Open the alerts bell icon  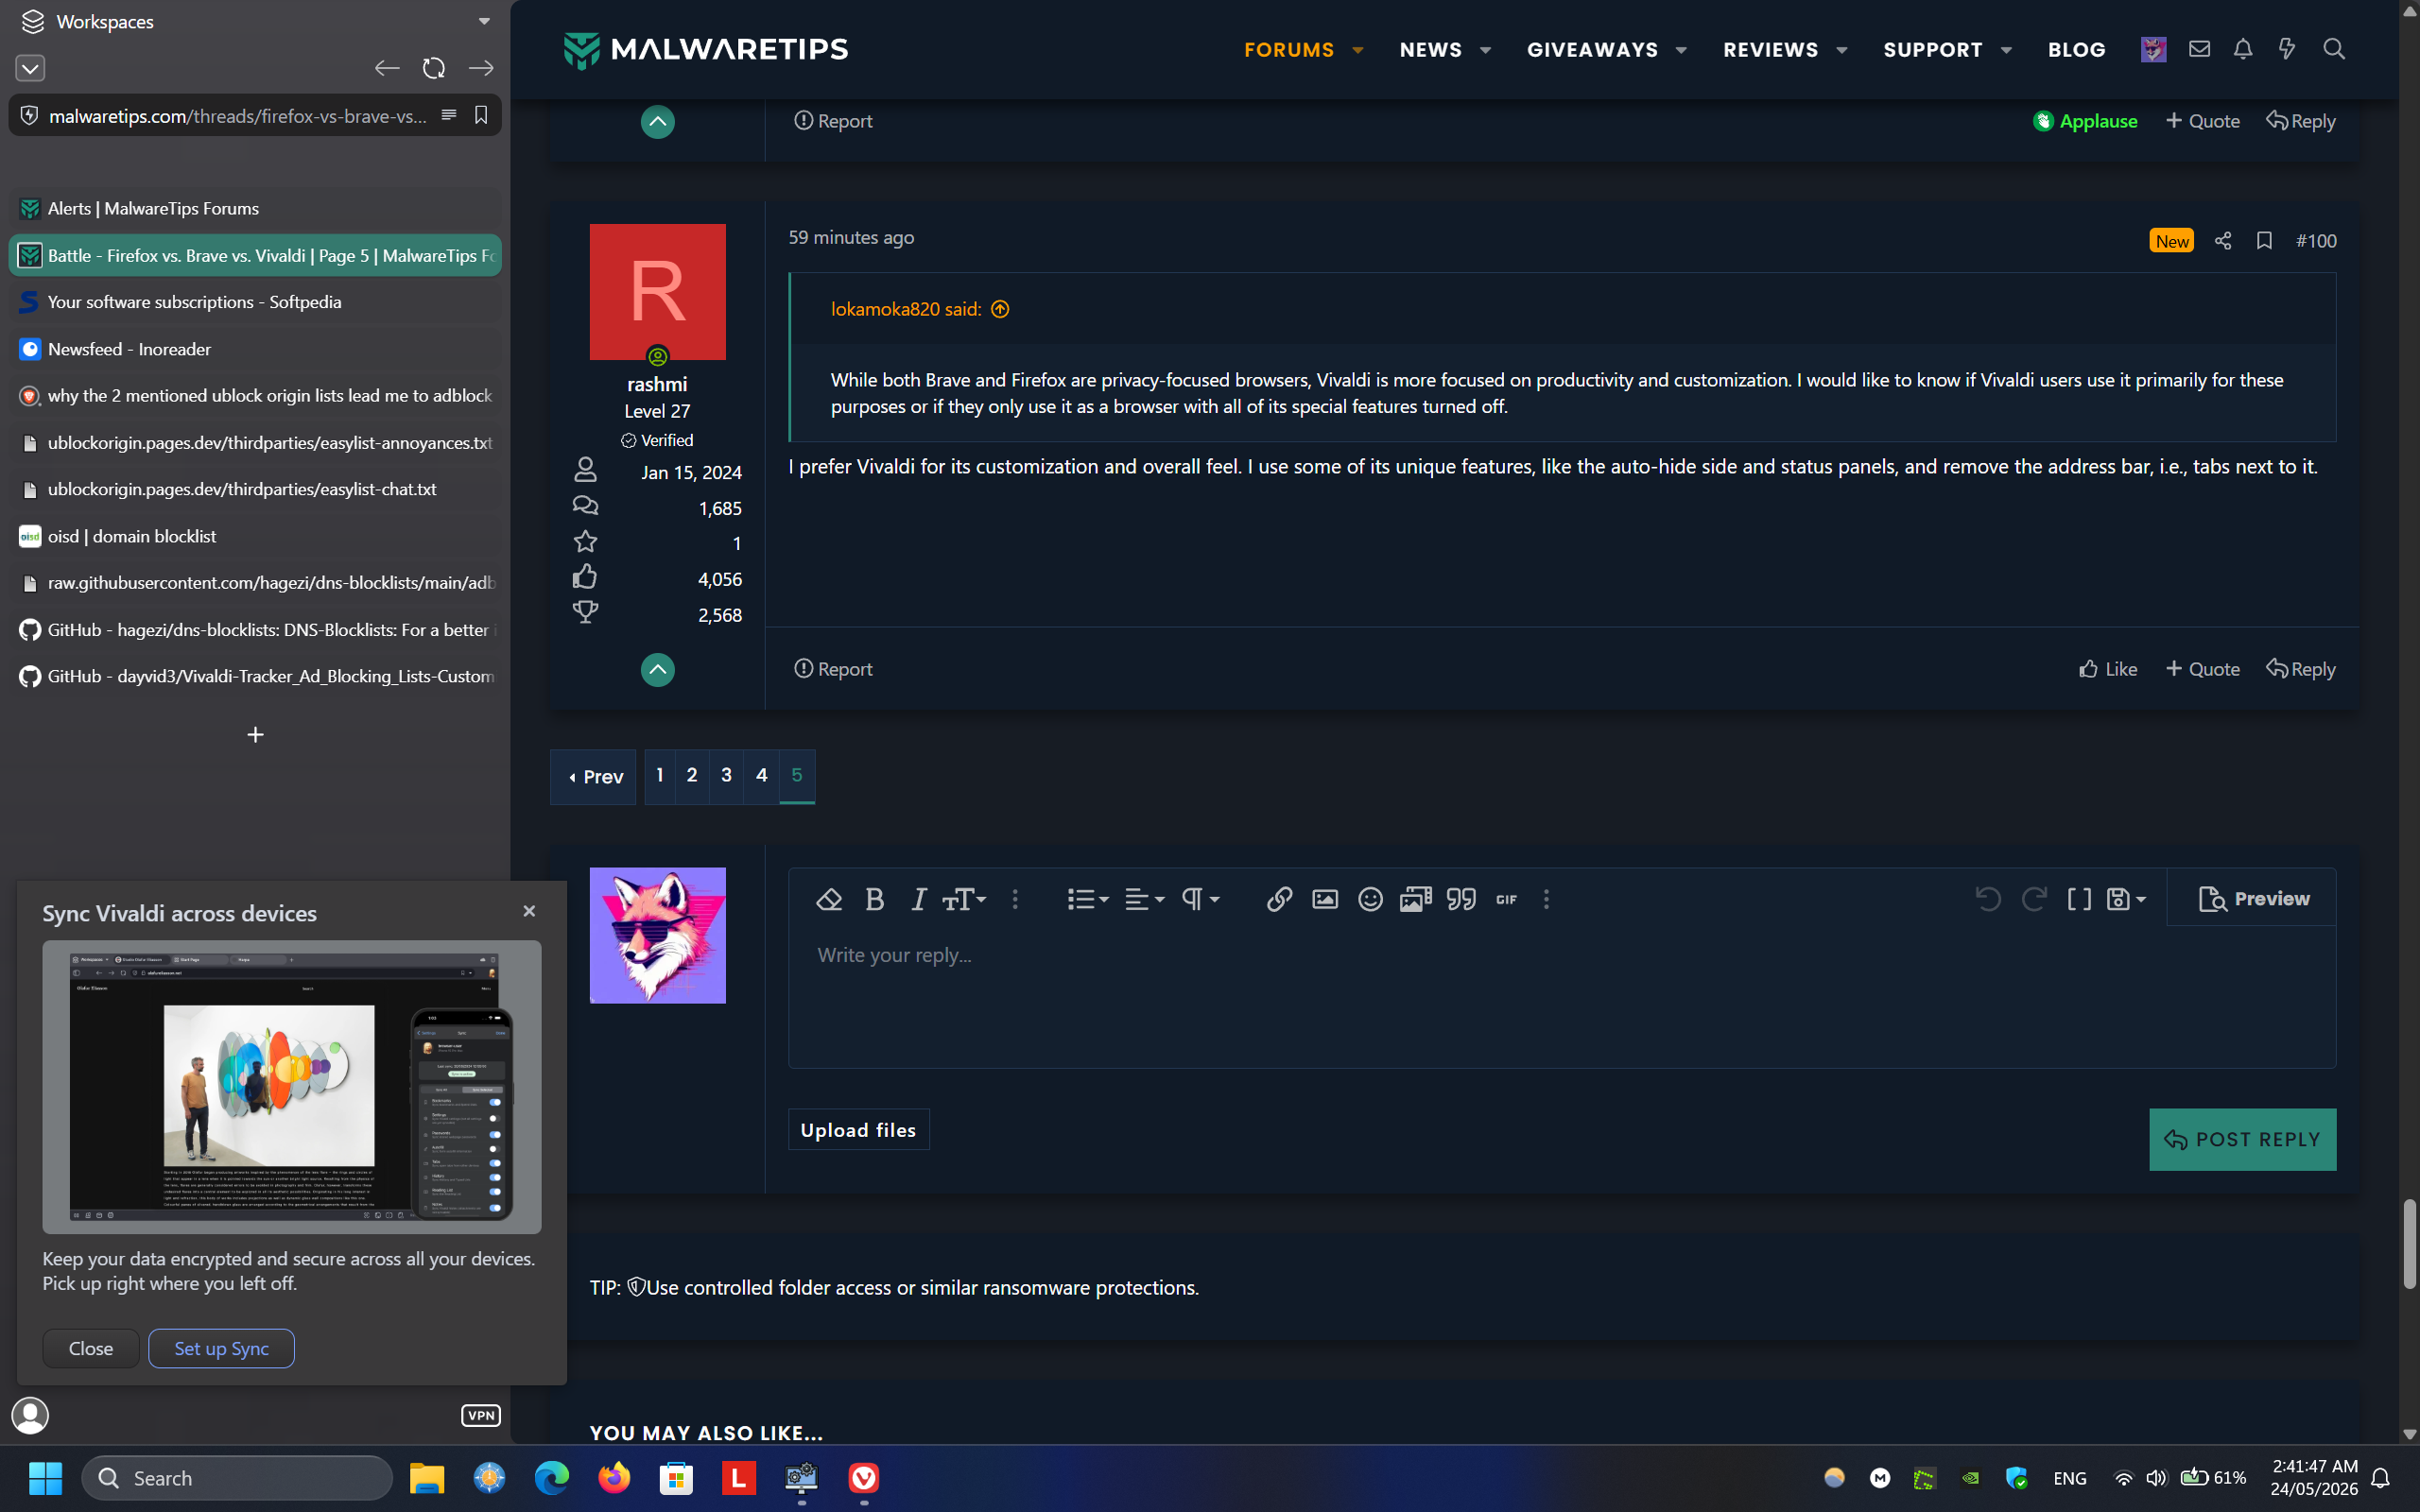click(x=2243, y=49)
